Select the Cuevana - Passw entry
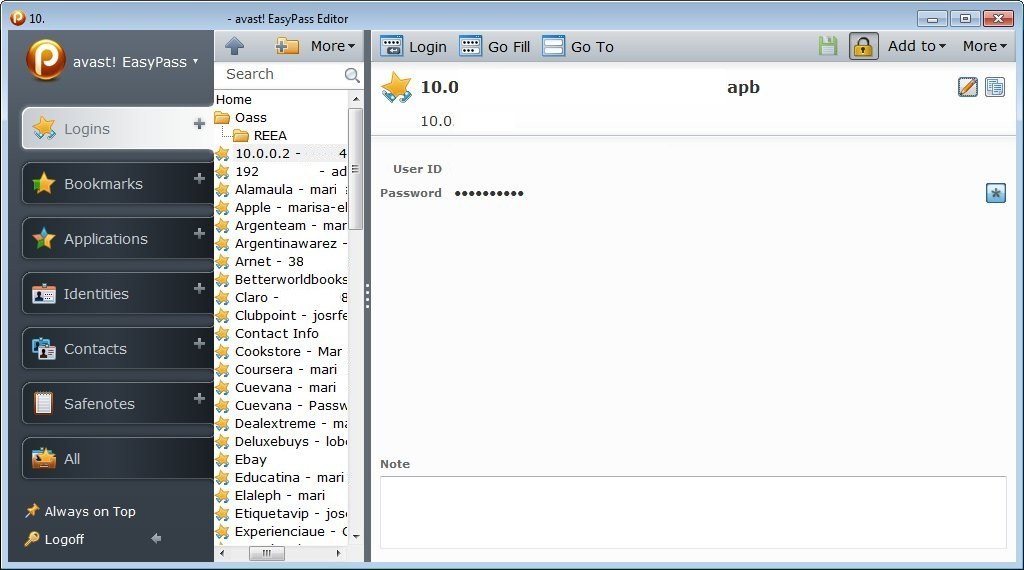The height and width of the screenshot is (570, 1024). point(281,405)
